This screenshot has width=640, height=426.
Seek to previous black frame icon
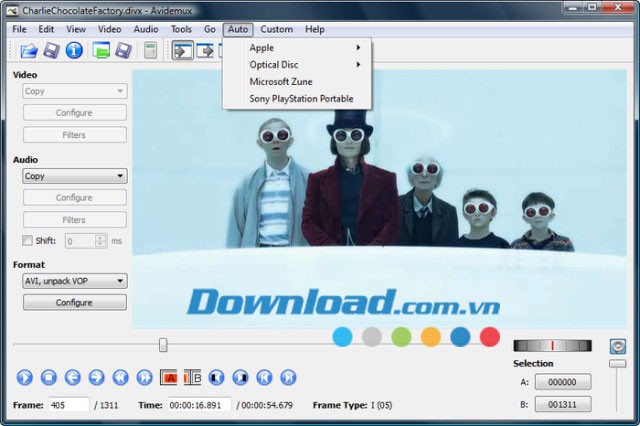click(216, 377)
